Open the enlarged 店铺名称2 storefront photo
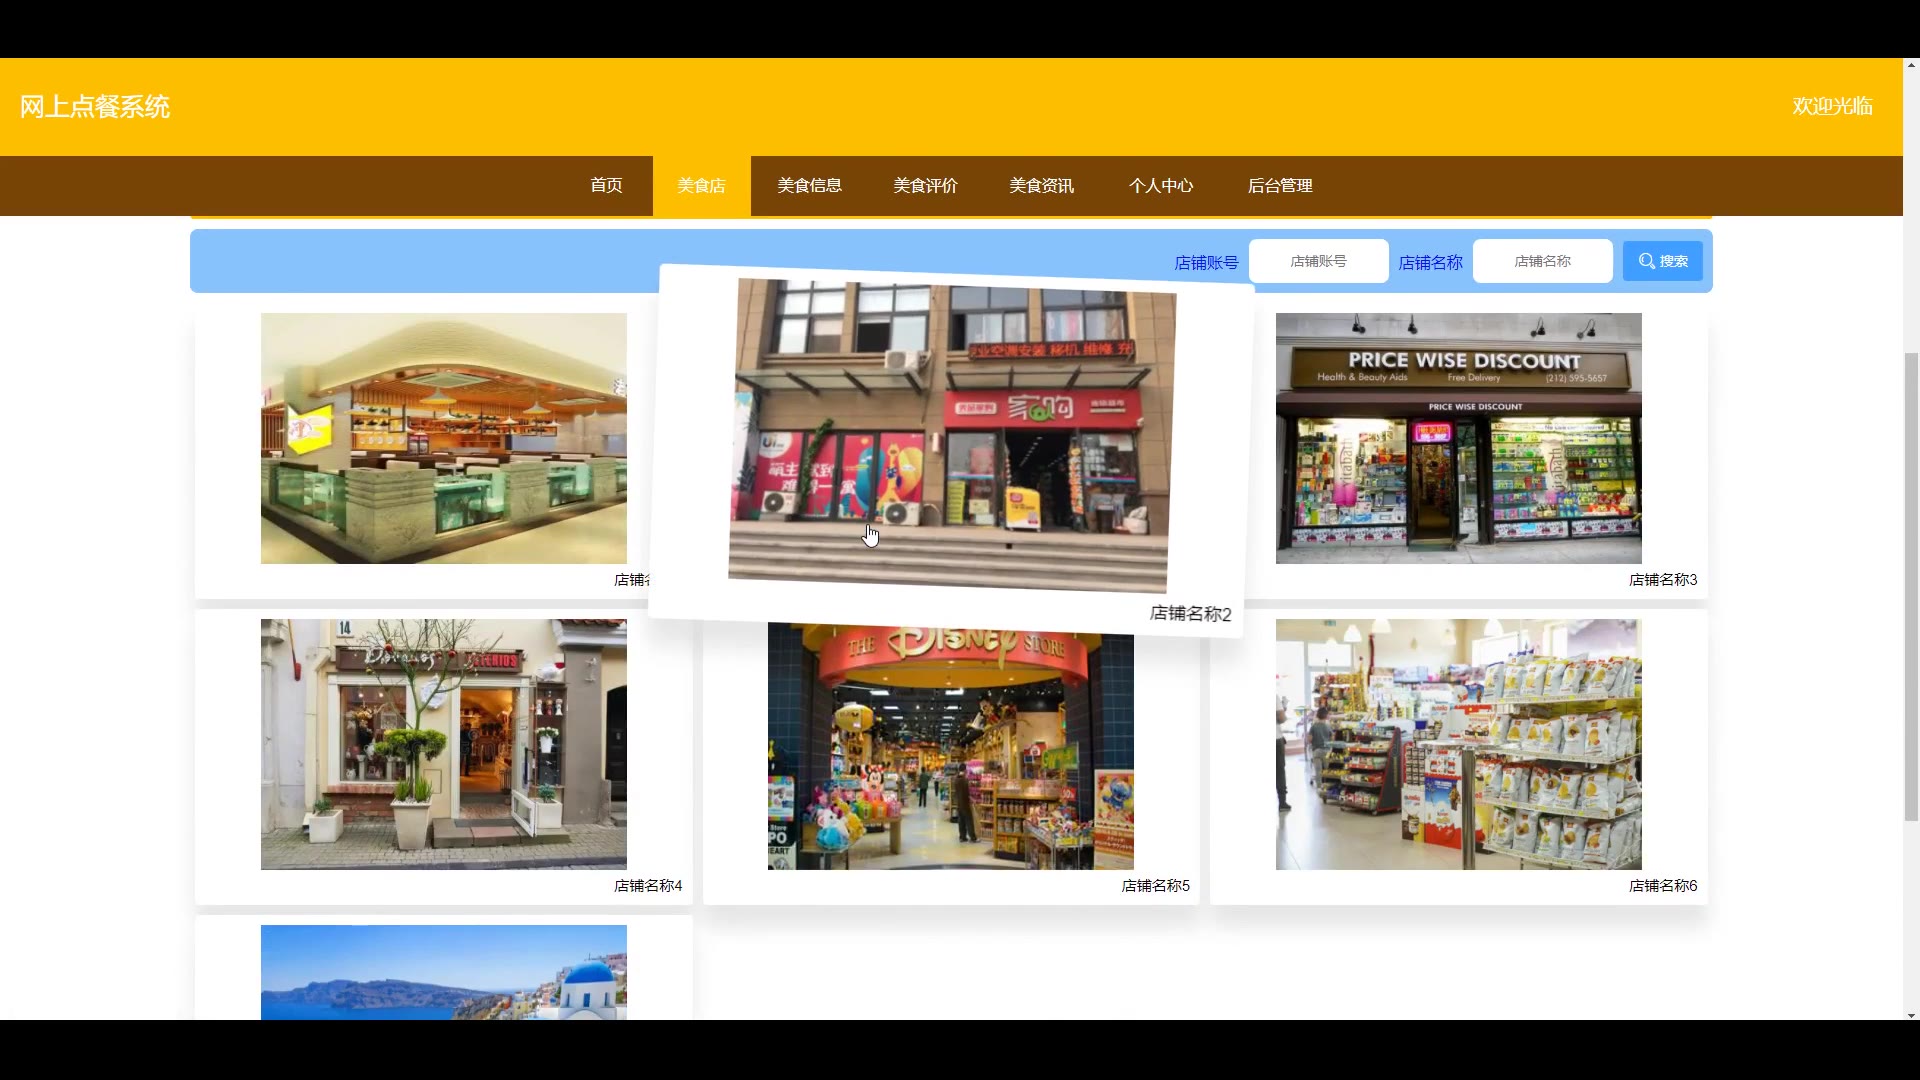 [x=952, y=436]
